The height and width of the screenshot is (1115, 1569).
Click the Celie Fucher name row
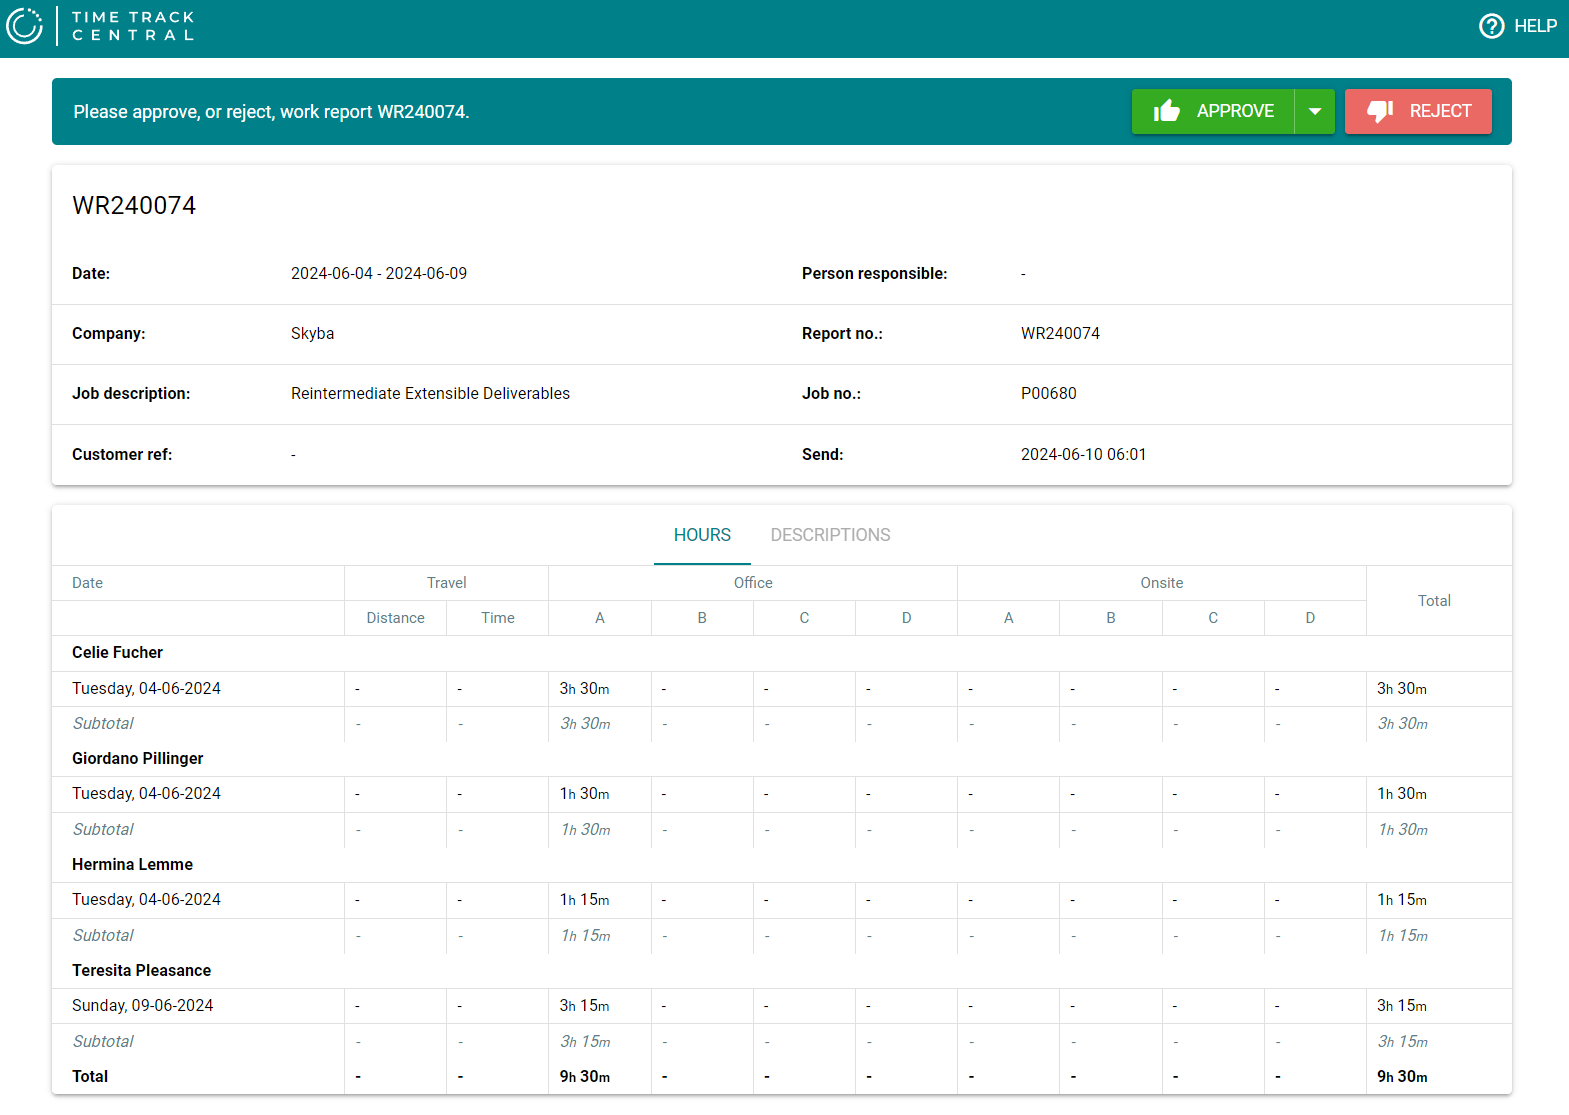(x=782, y=653)
